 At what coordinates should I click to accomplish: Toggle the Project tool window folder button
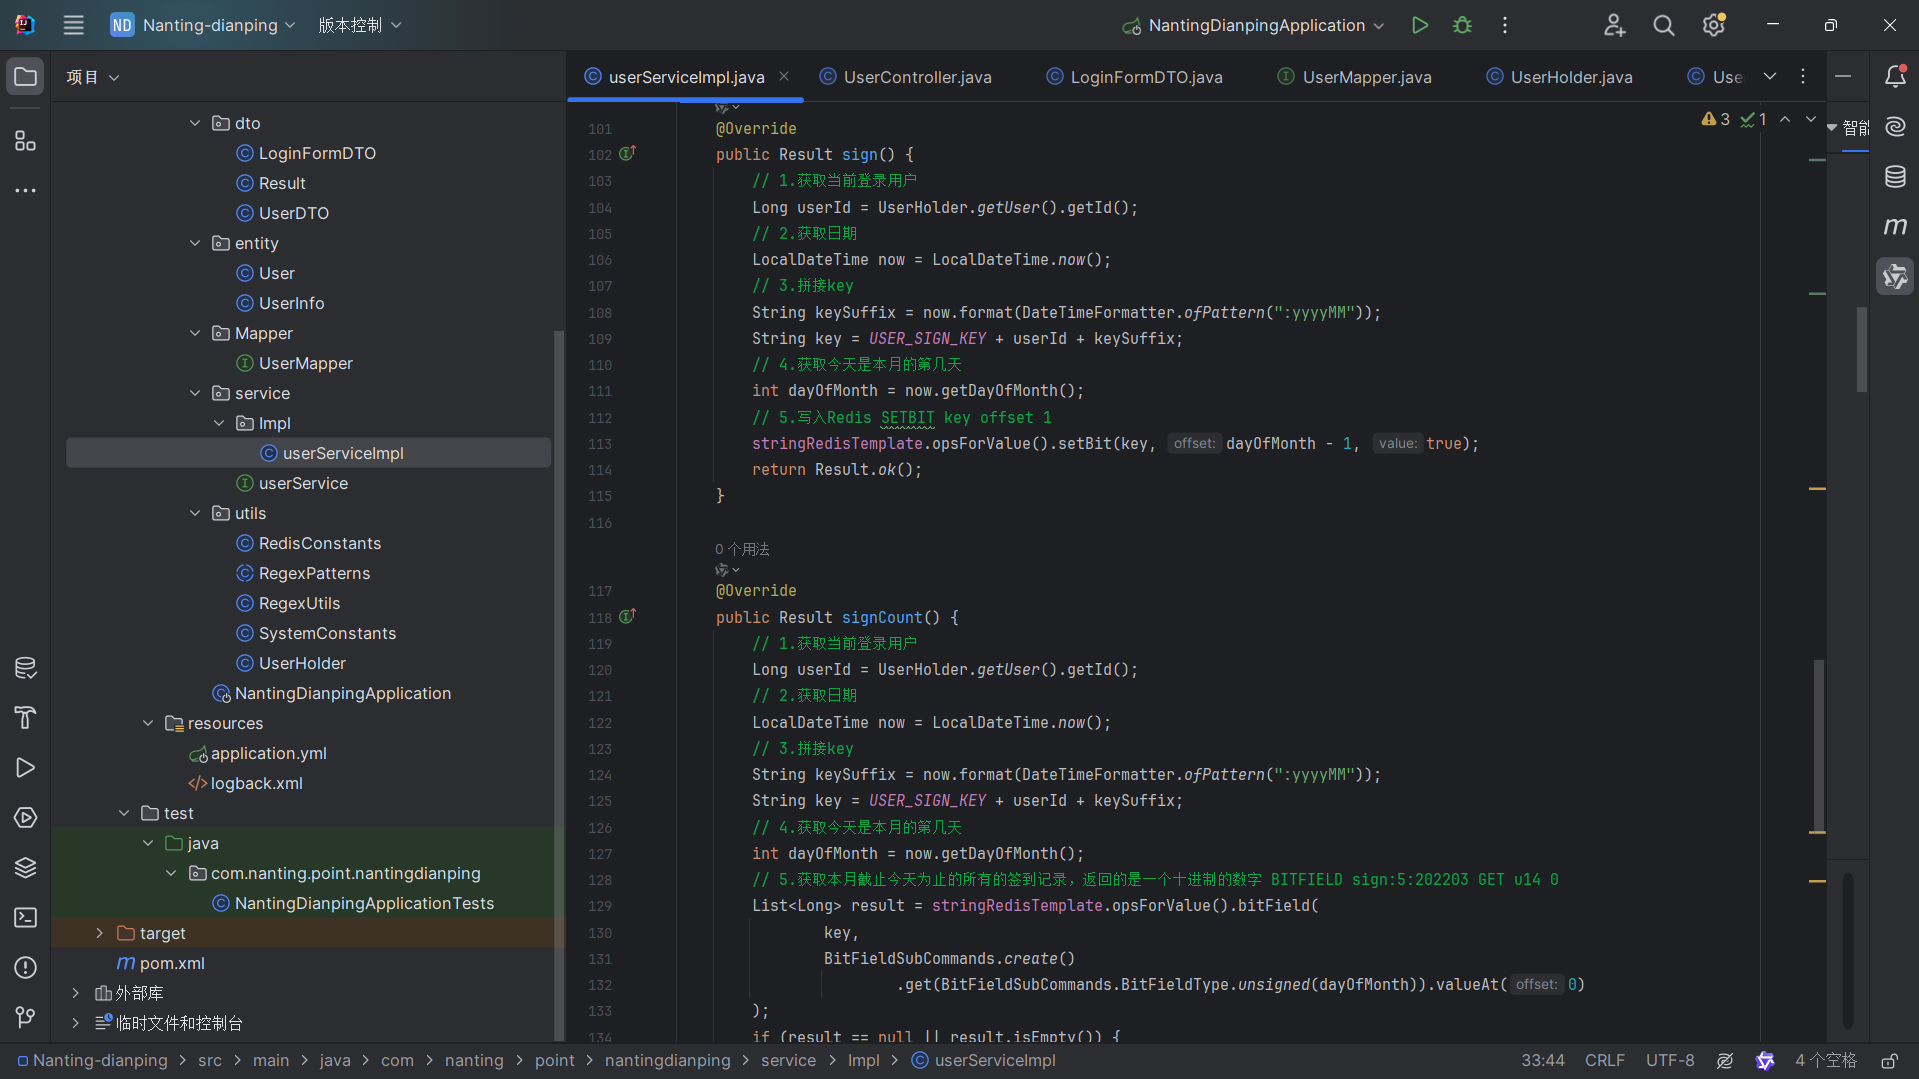(x=25, y=77)
